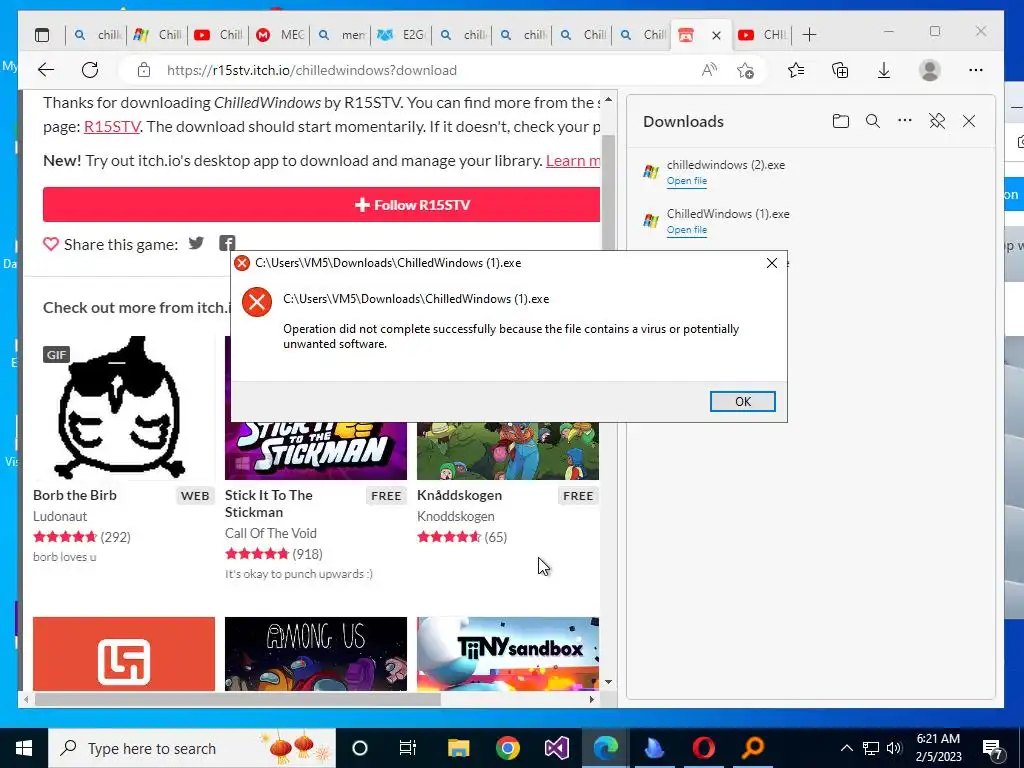The image size is (1024, 768).
Task: Open Ludonaut author link
Action: [x=60, y=516]
